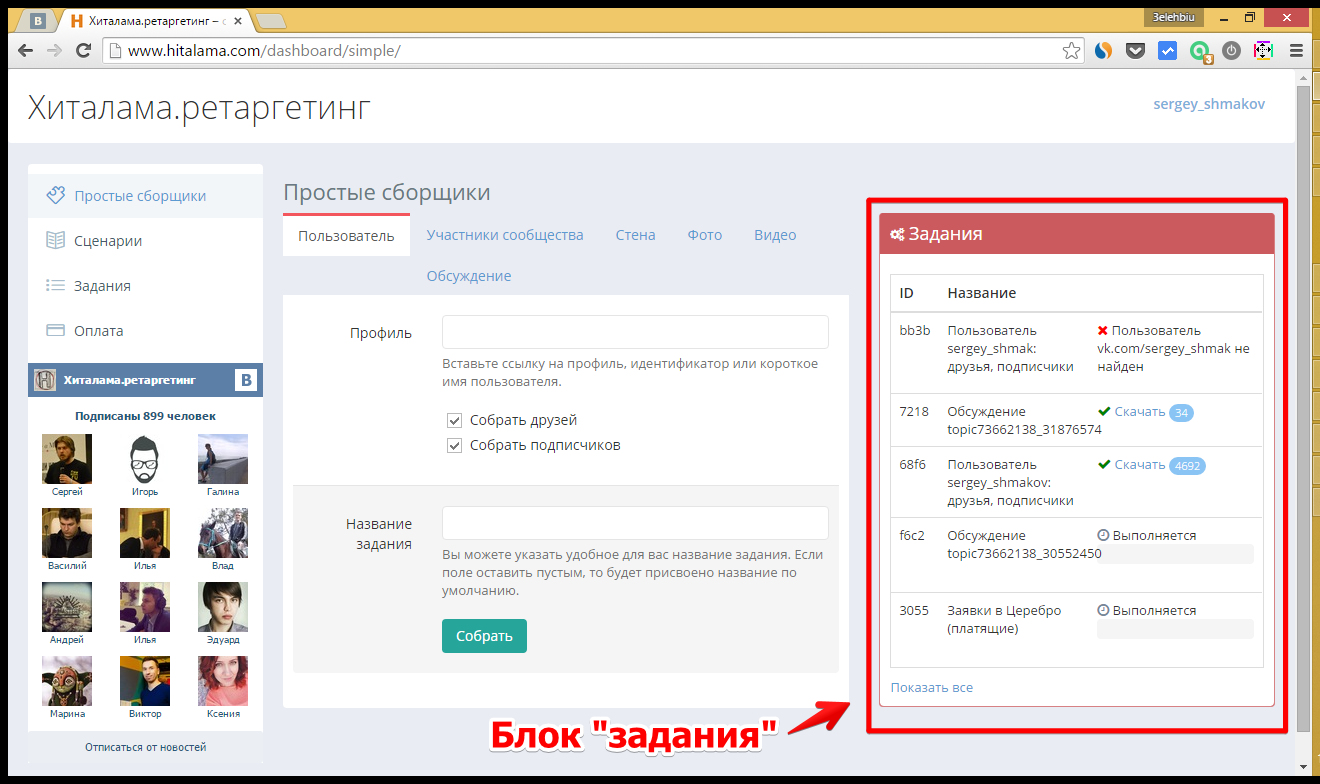This screenshot has width=1320, height=784.
Task: Bookmark the page with the star icon
Action: 1071,50
